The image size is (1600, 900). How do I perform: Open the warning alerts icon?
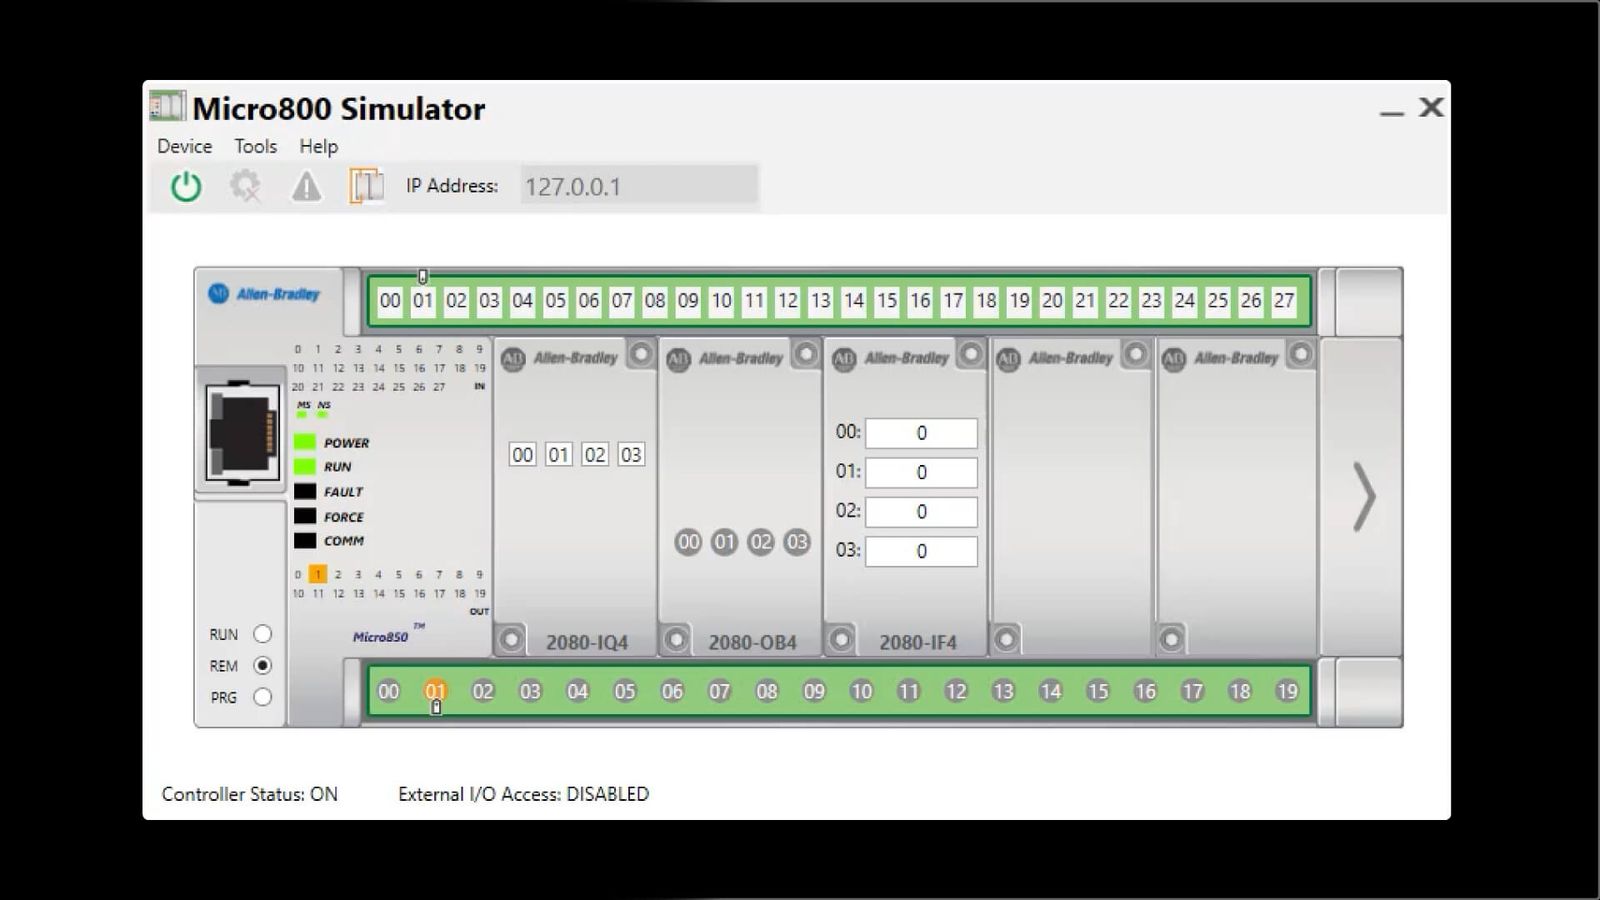[x=306, y=186]
